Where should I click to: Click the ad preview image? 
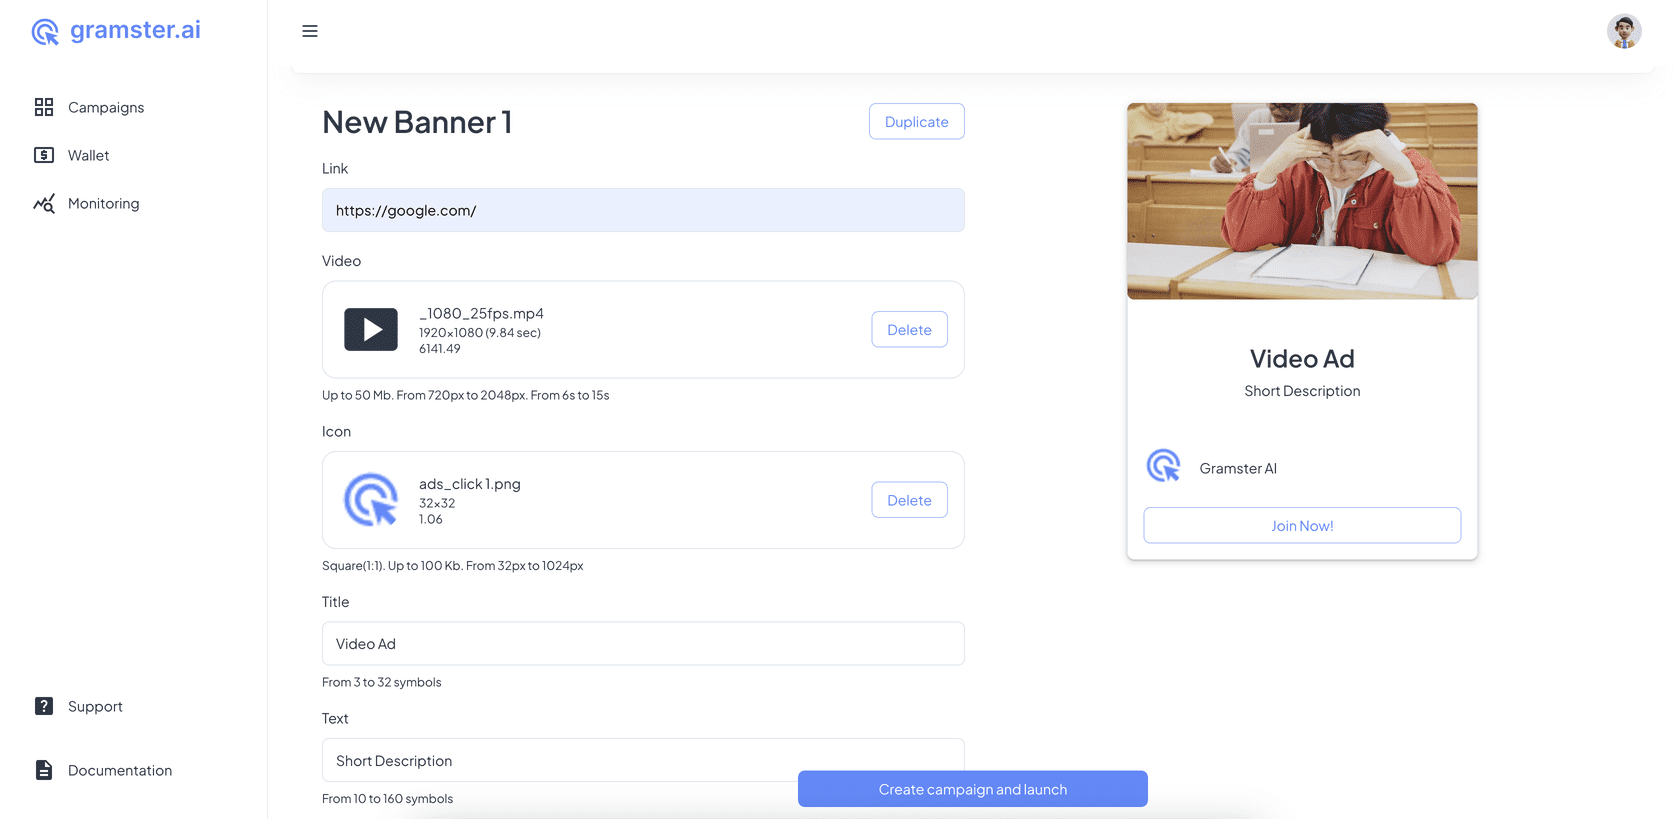[1302, 201]
